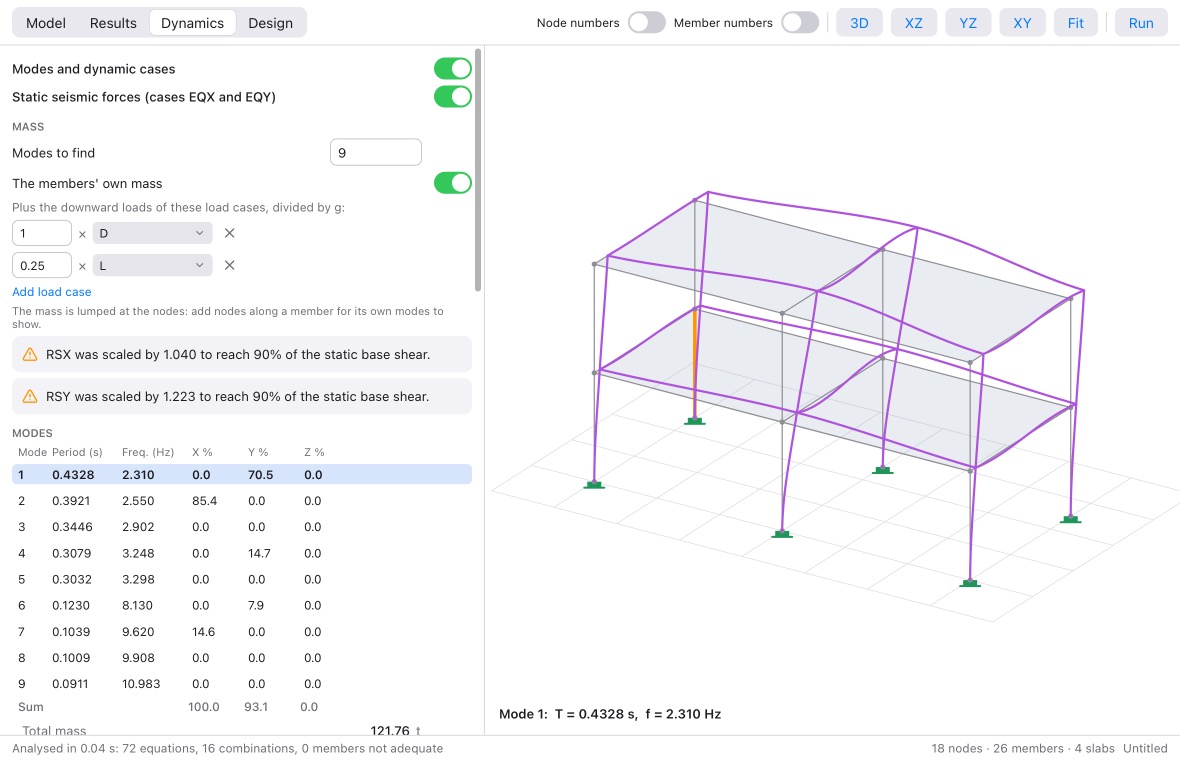Click the Mode 1 caption in viewport
The width and height of the screenshot is (1180, 760).
point(610,714)
